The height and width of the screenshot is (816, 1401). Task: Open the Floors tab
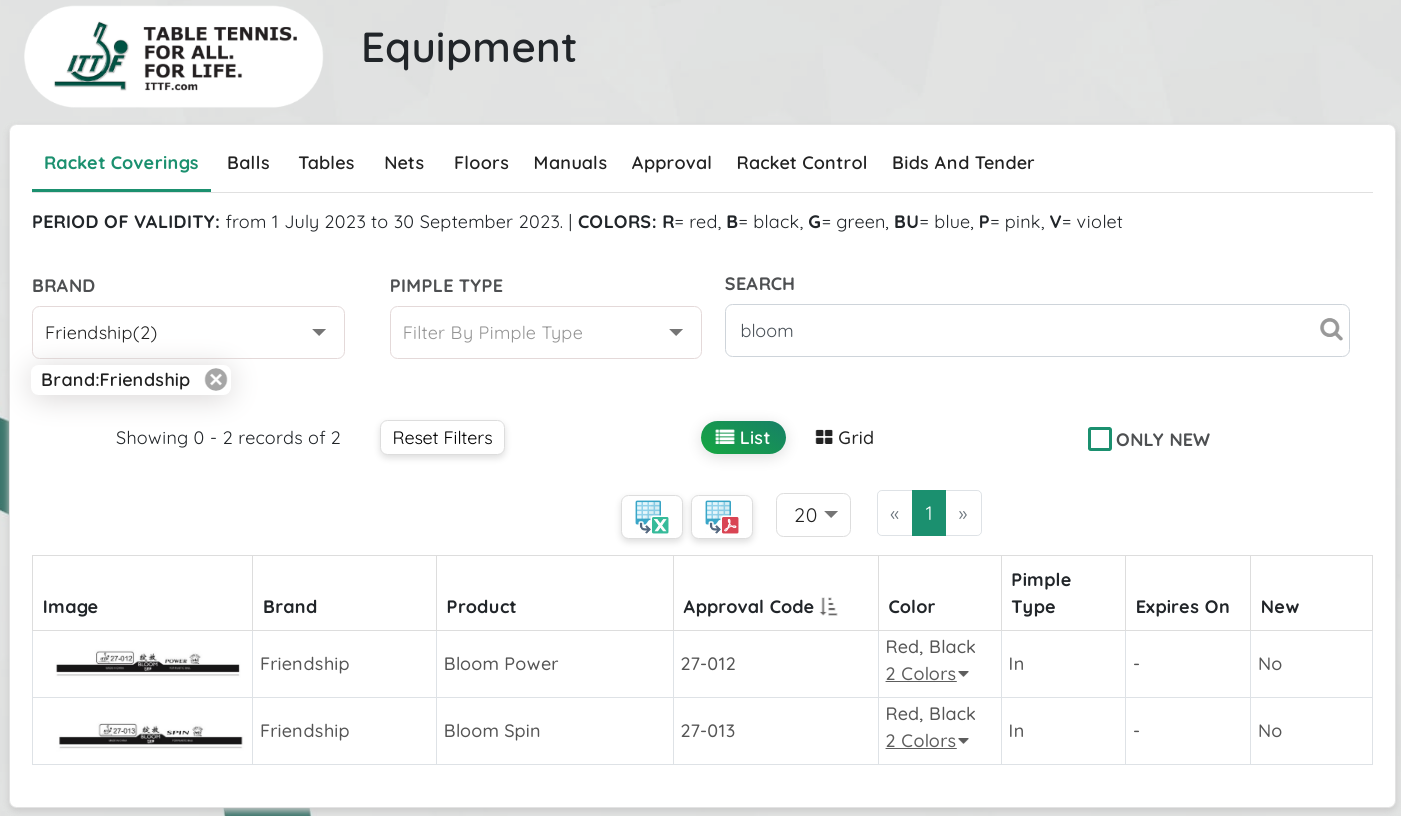[481, 163]
